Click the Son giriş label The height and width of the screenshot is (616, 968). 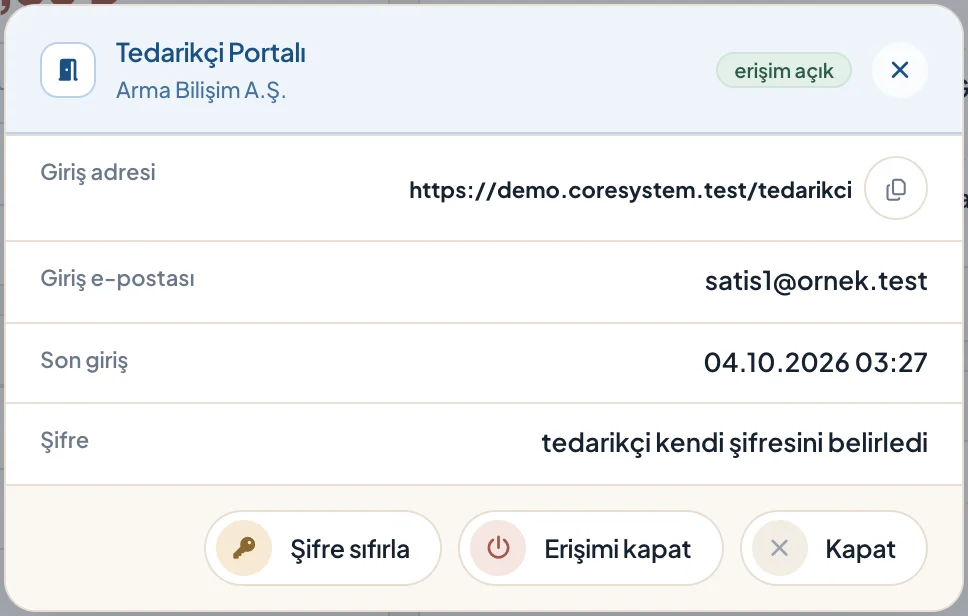pos(85,360)
